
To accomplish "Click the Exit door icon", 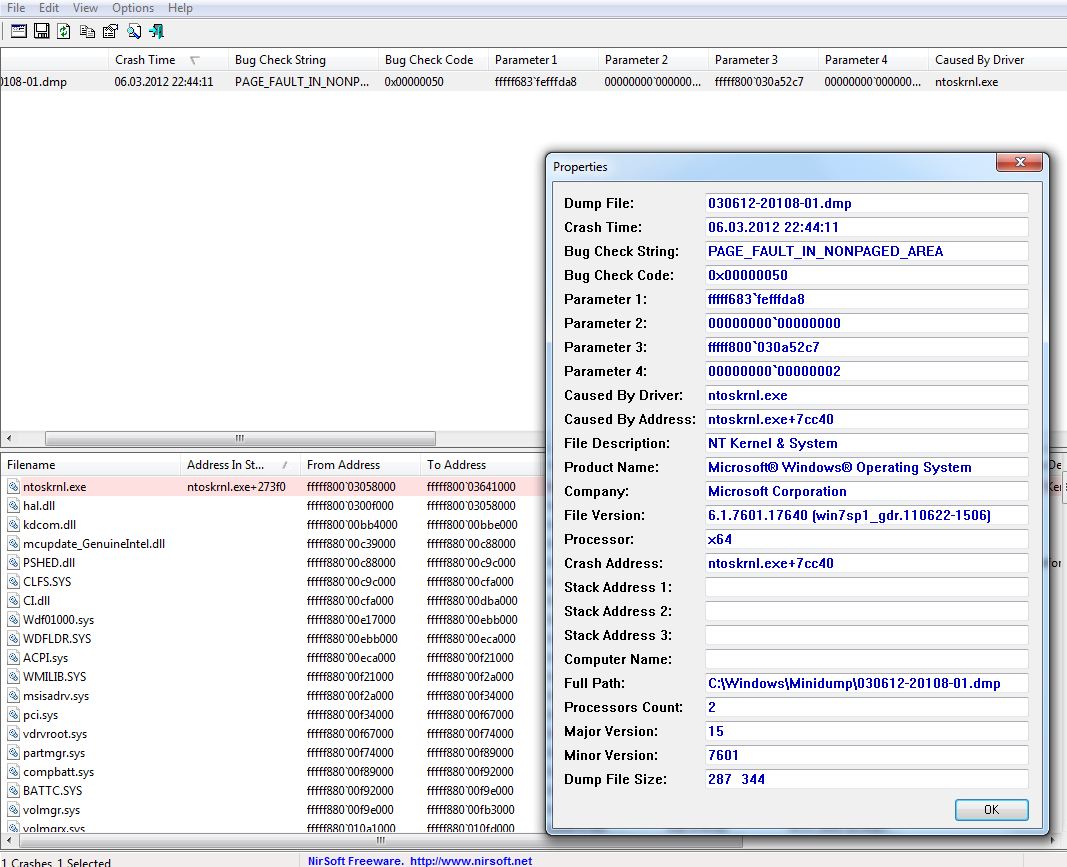I will (157, 31).
